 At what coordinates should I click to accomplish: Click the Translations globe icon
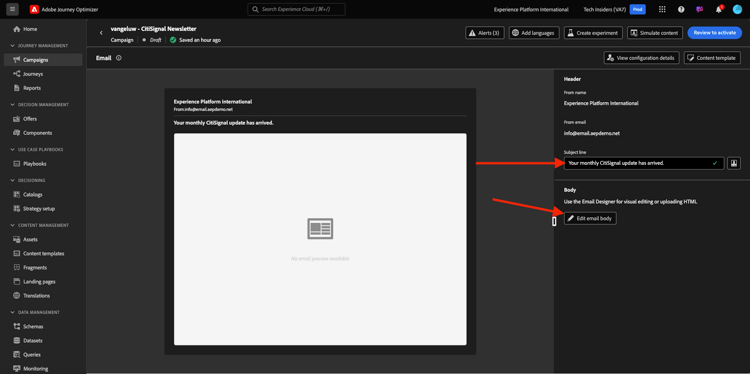point(17,296)
